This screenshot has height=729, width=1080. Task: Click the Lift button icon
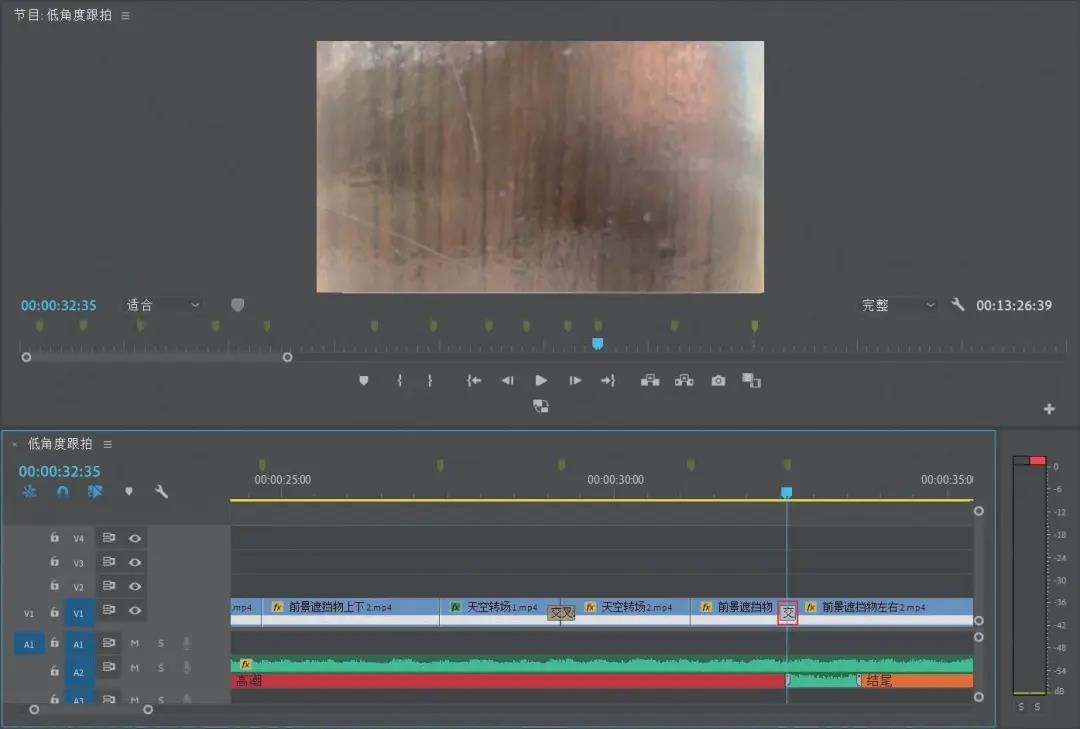[x=650, y=380]
